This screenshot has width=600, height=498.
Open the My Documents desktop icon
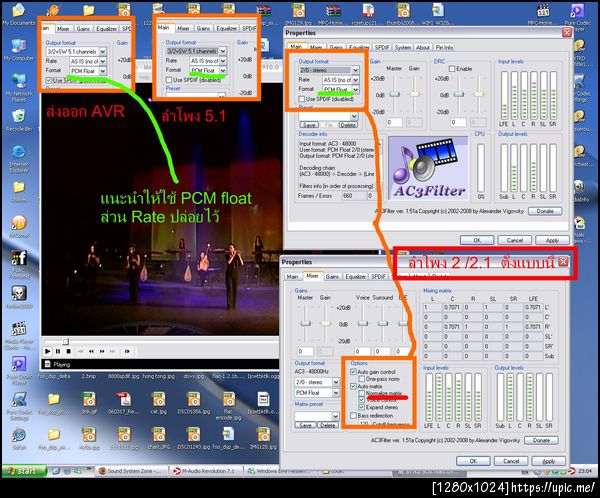pos(18,15)
